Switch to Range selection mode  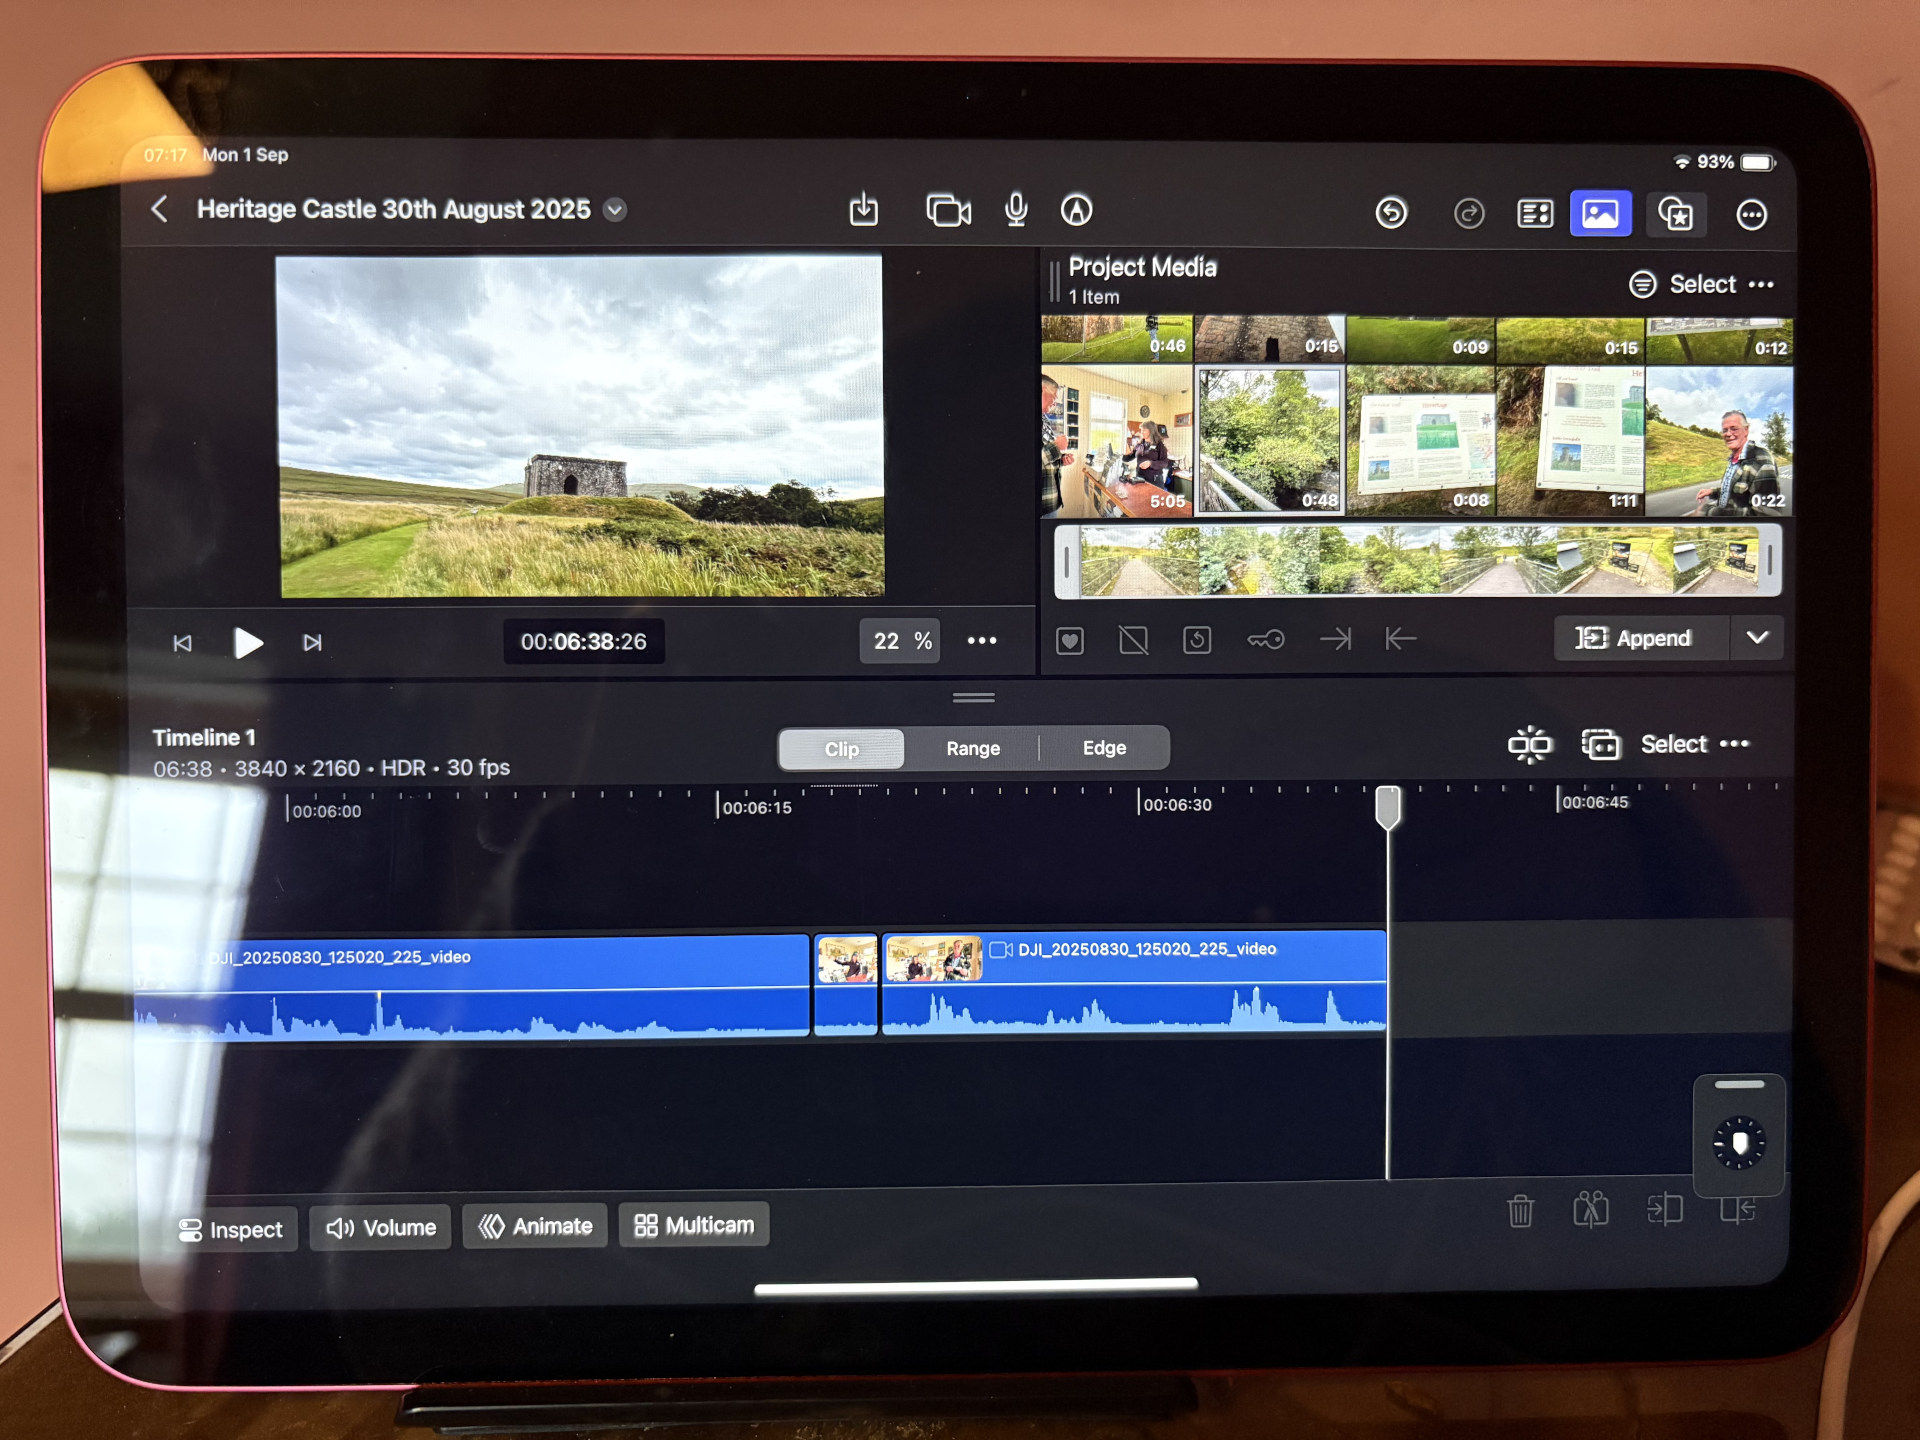(x=972, y=748)
